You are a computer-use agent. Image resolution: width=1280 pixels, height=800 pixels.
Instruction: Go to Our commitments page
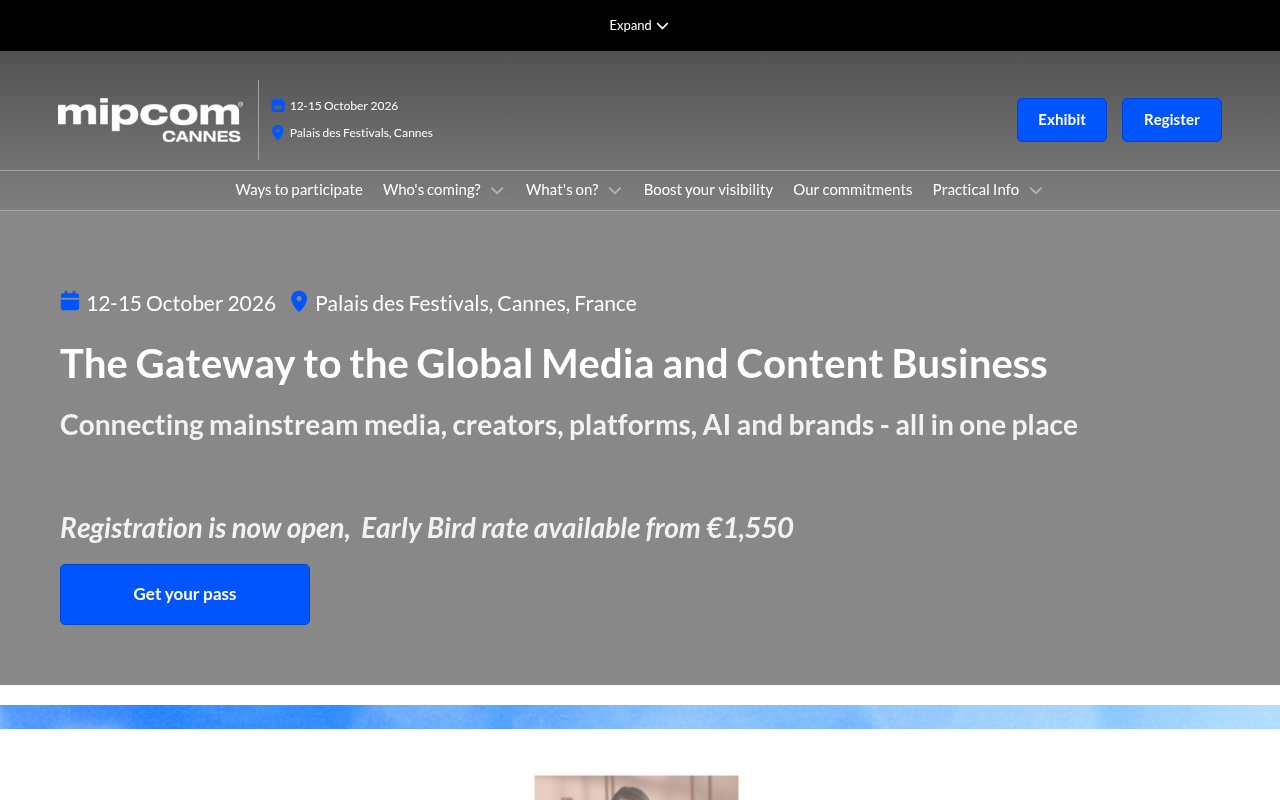pyautogui.click(x=853, y=190)
